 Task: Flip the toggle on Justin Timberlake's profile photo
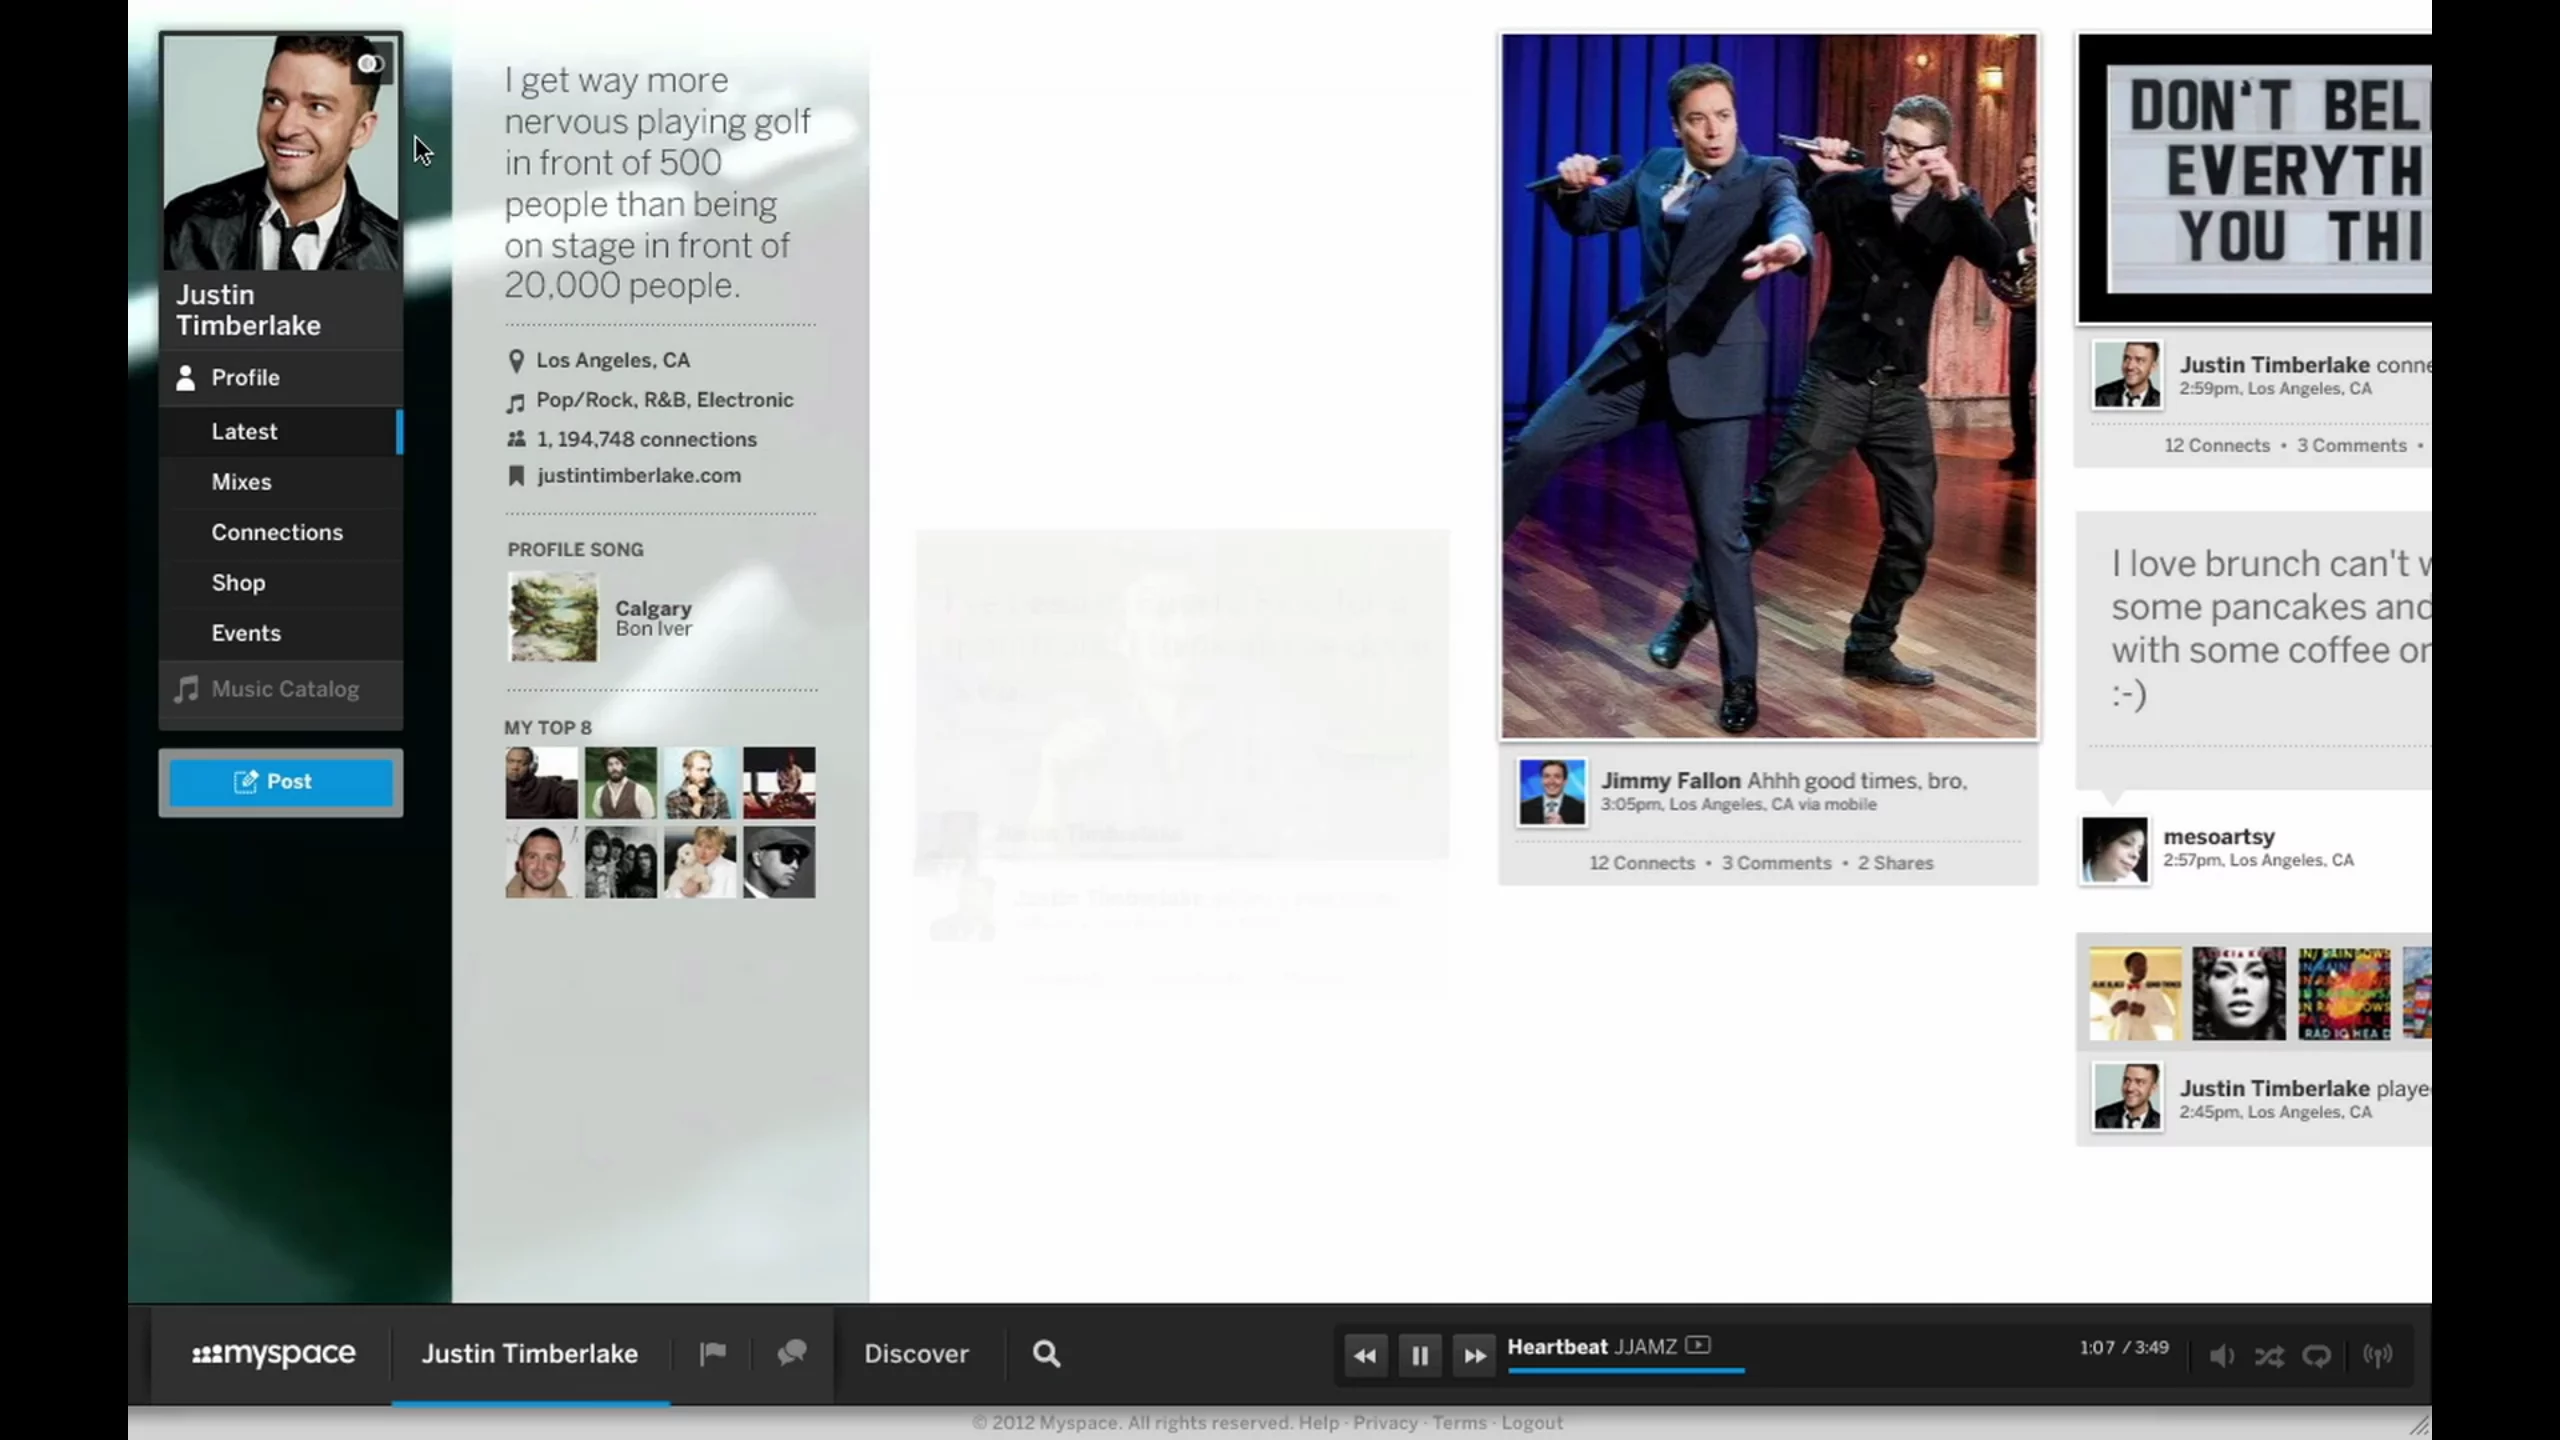(x=371, y=62)
